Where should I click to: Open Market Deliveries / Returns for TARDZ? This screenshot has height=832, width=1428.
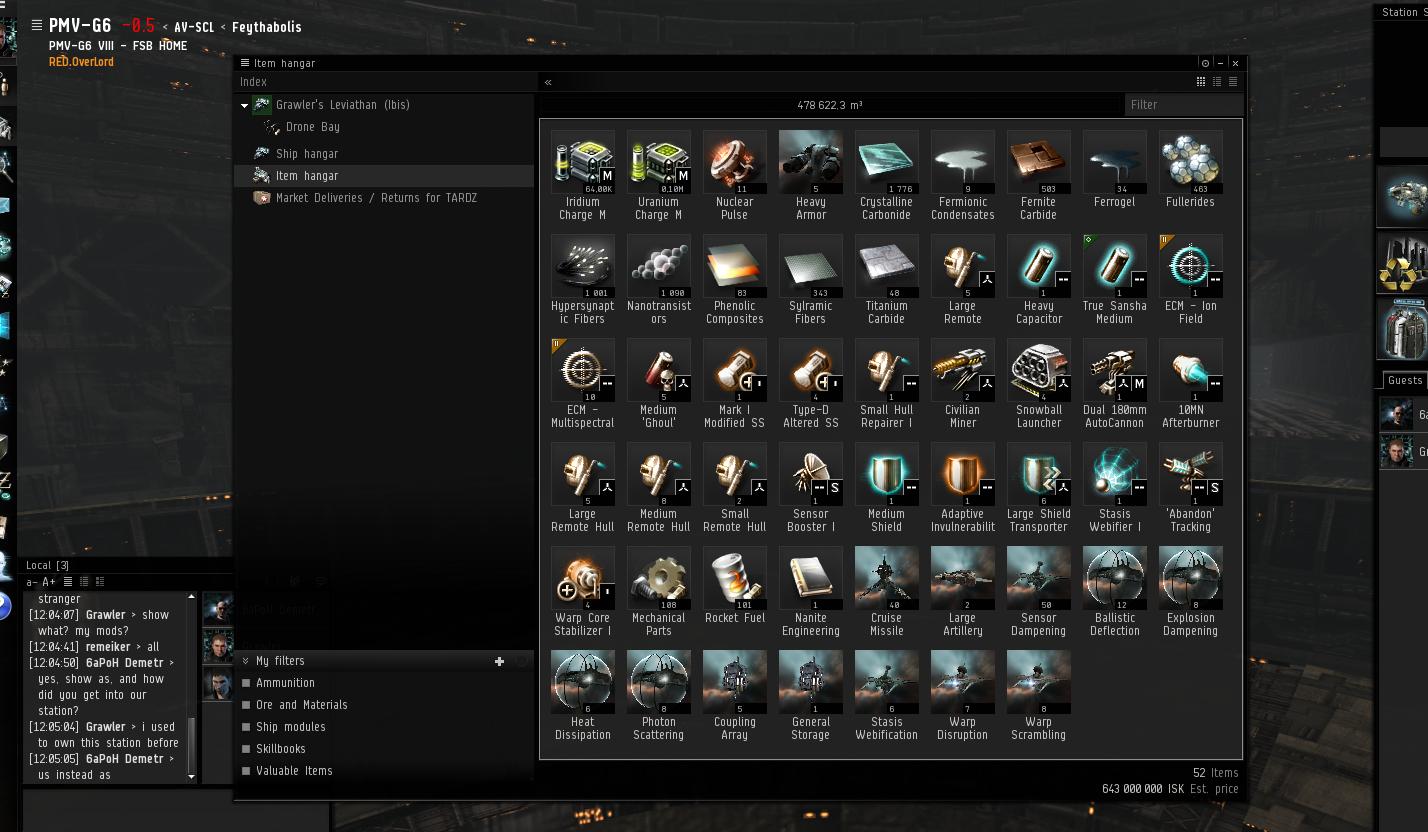(376, 198)
